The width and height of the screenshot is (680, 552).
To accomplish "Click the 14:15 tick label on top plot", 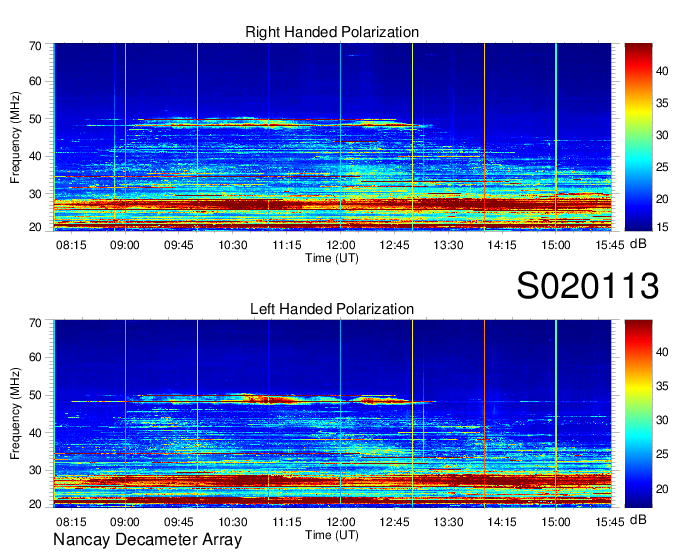I will (x=502, y=245).
